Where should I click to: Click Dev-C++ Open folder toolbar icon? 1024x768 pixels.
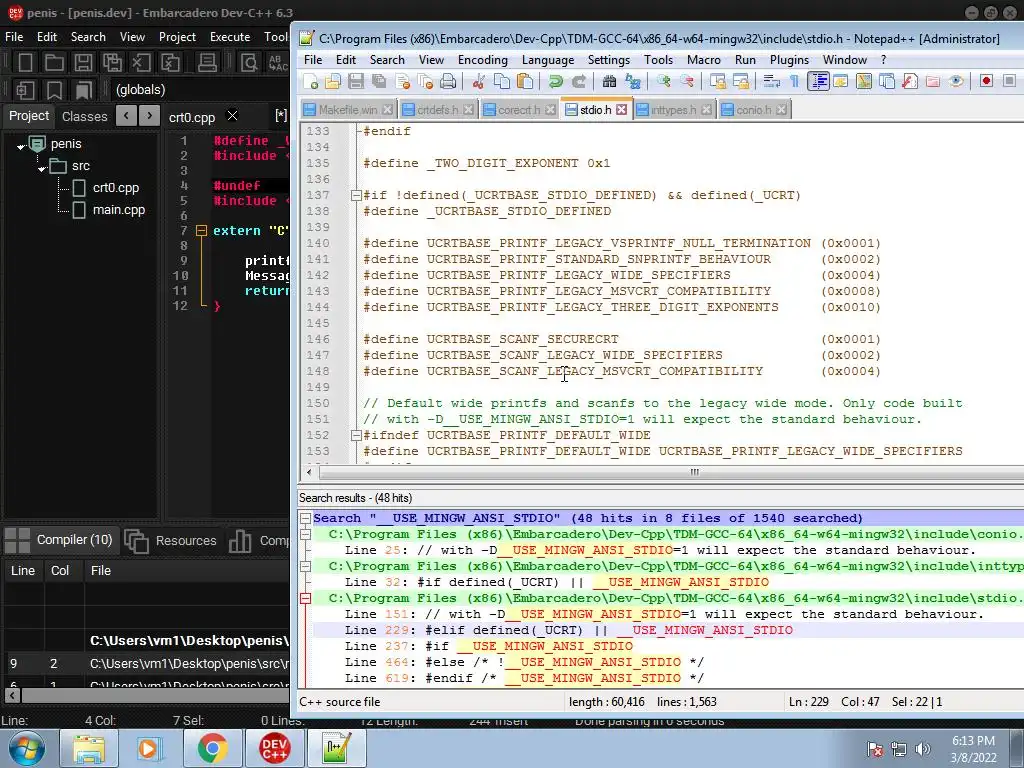pos(54,63)
